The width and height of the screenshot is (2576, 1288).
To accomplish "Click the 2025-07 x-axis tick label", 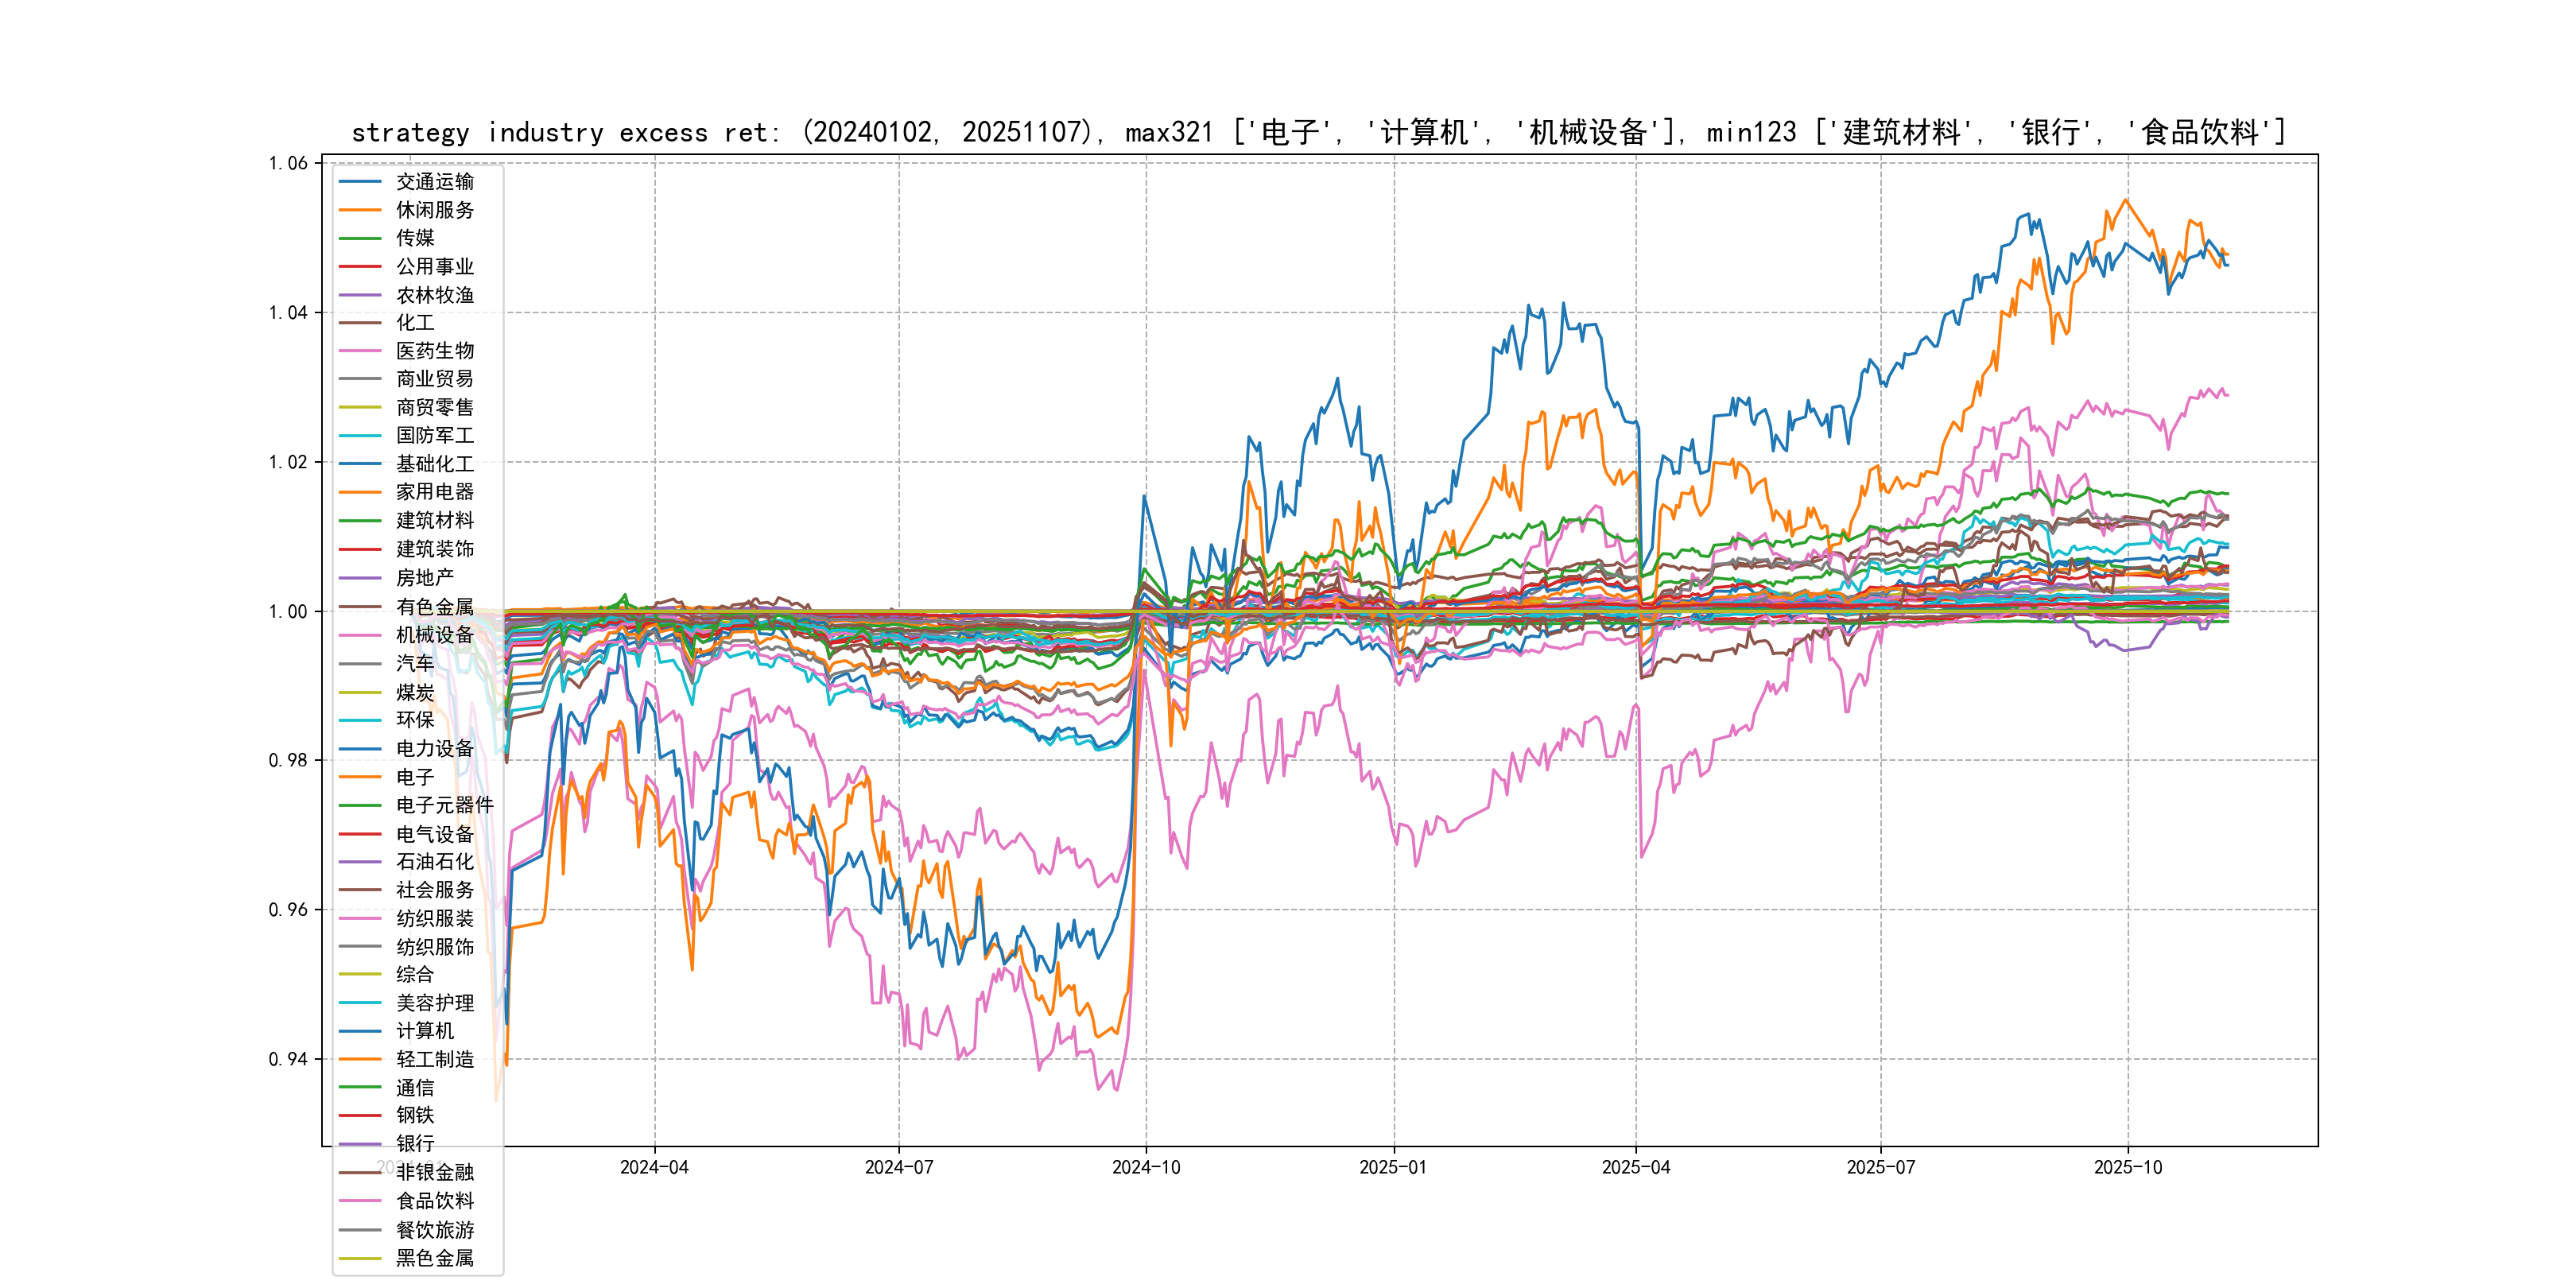I will [1880, 1167].
